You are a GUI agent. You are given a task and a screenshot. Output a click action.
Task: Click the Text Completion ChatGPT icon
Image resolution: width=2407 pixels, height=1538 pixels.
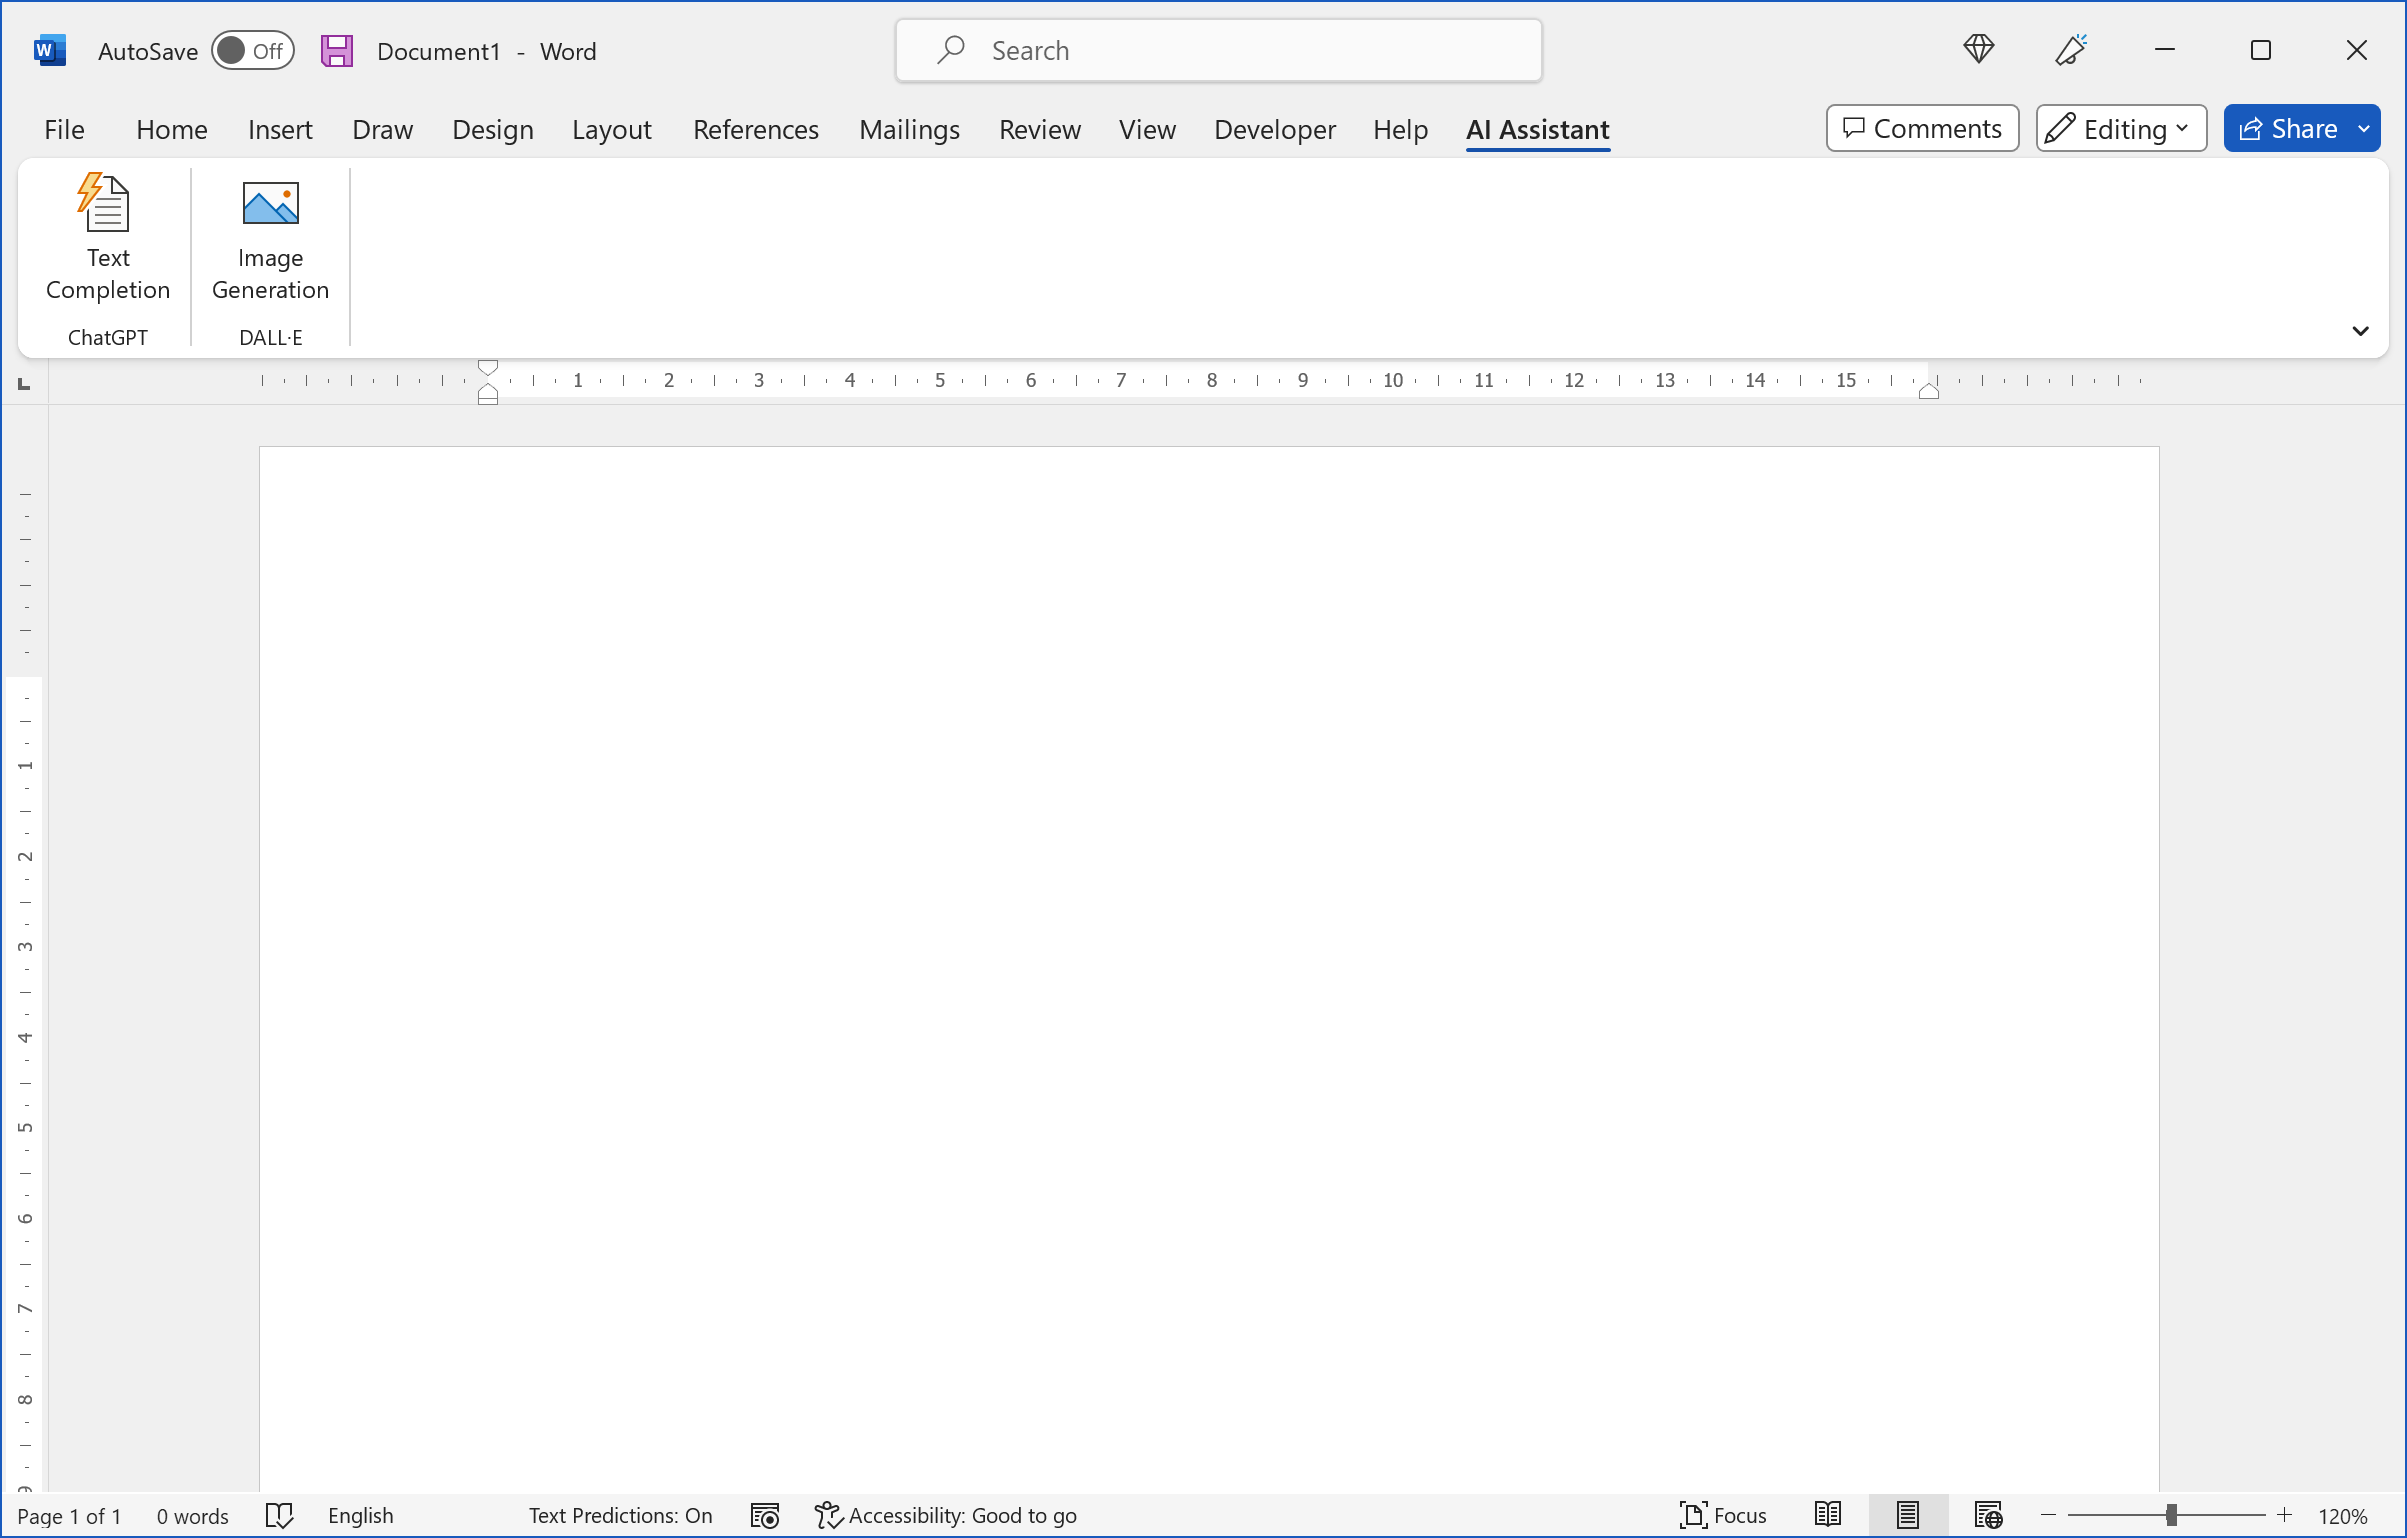pos(106,205)
